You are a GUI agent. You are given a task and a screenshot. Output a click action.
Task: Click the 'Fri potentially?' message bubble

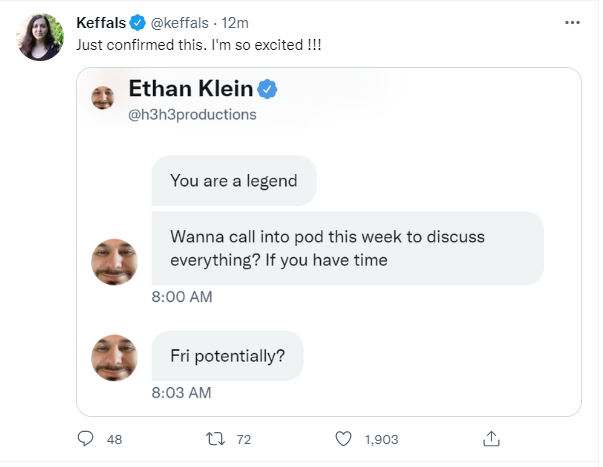227,355
